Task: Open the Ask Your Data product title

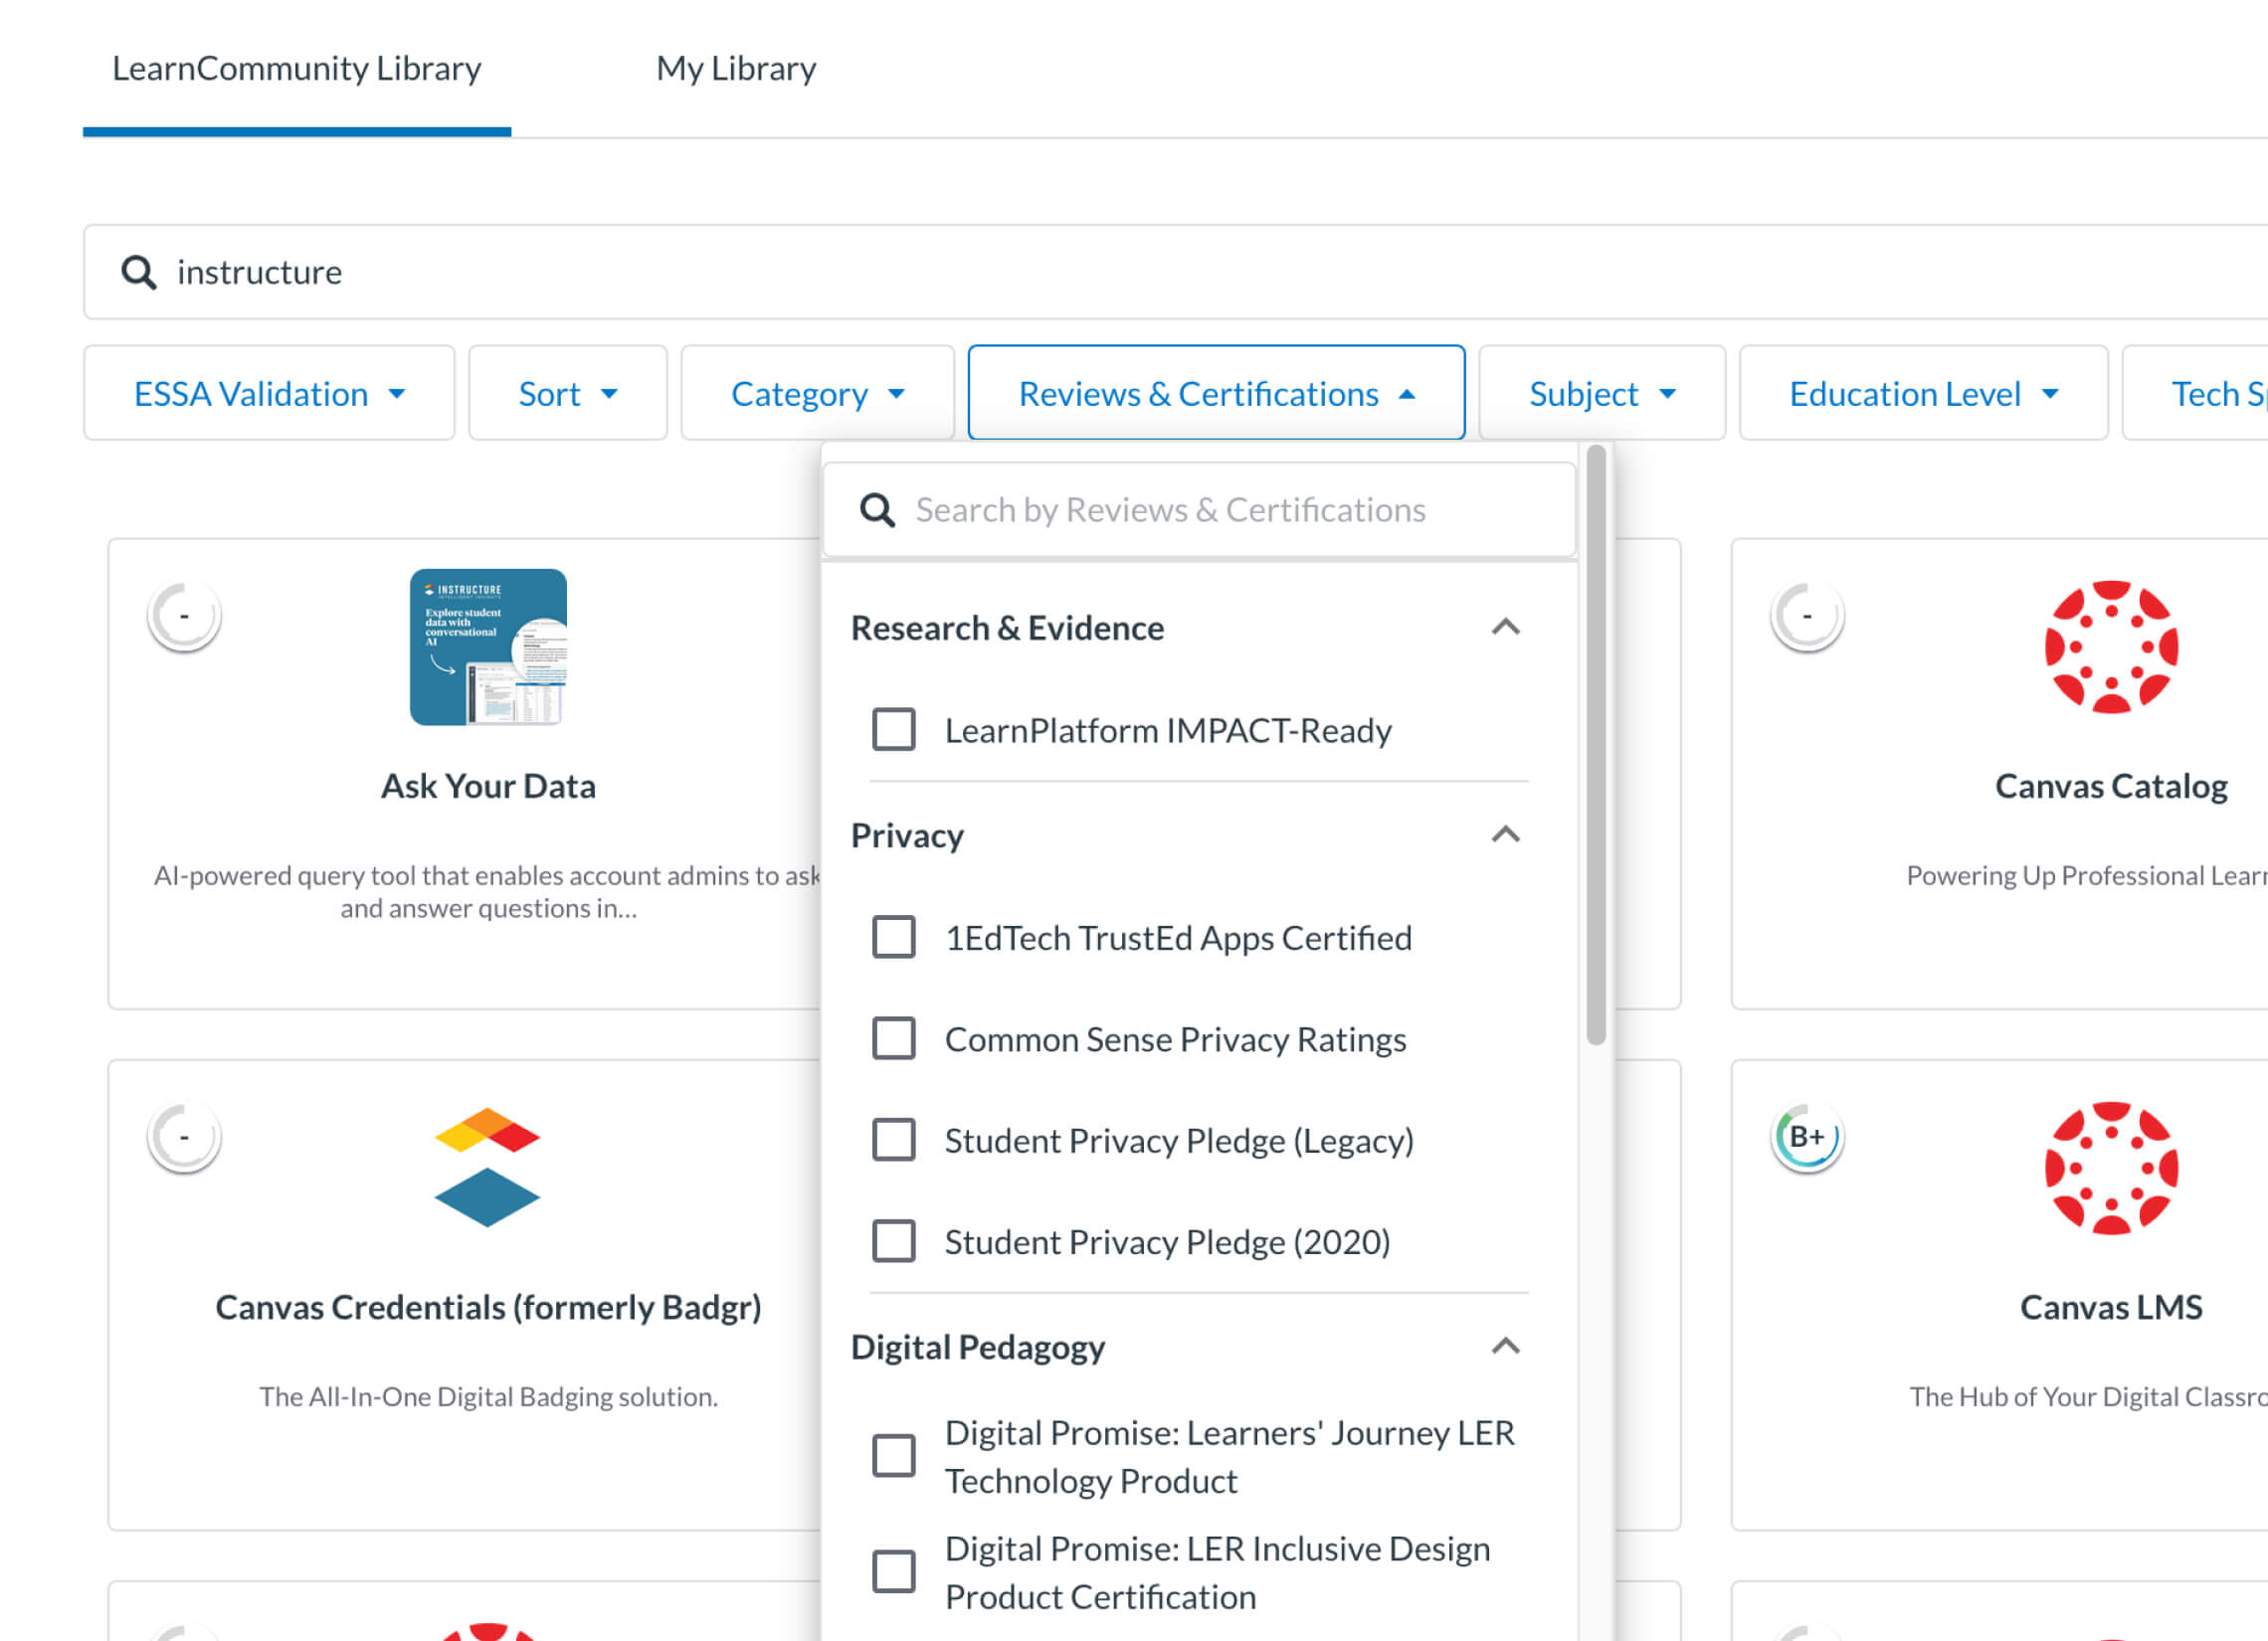Action: pos(488,786)
